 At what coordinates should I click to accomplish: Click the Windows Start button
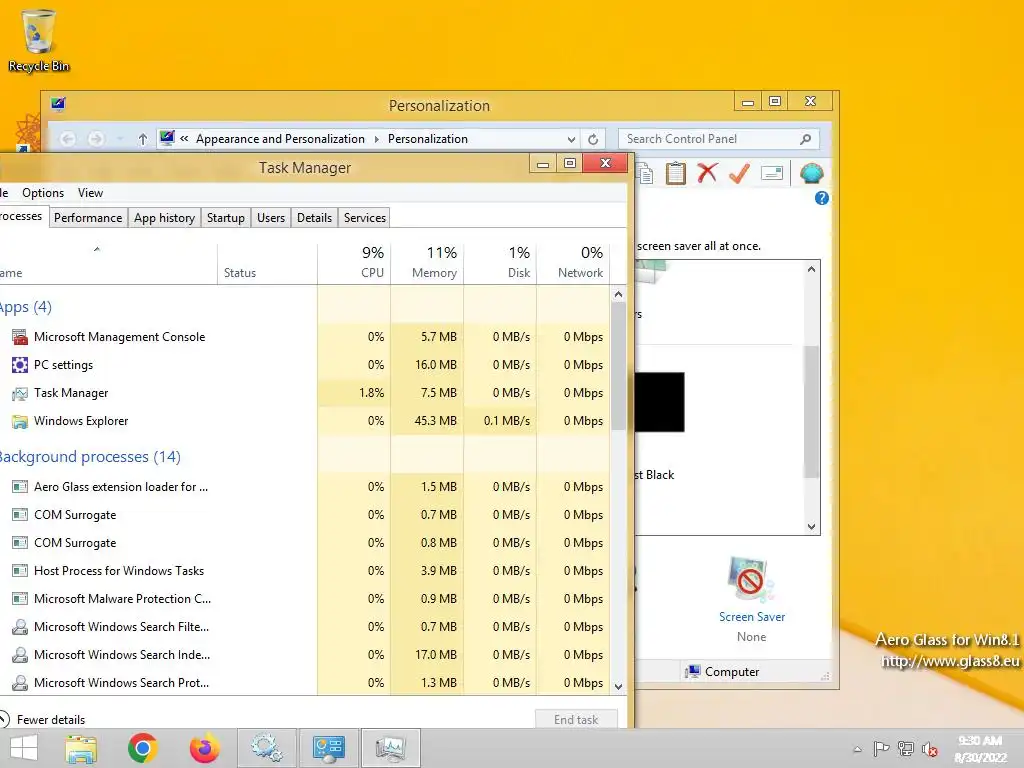[x=24, y=748]
